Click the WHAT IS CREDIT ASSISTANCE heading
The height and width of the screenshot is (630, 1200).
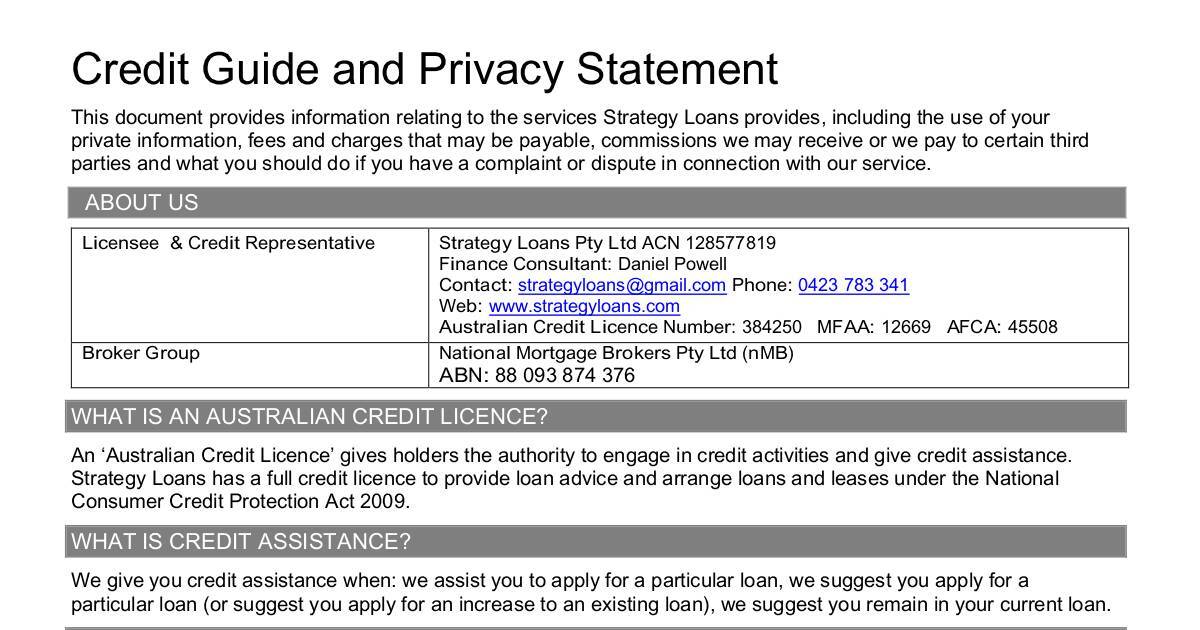point(241,541)
